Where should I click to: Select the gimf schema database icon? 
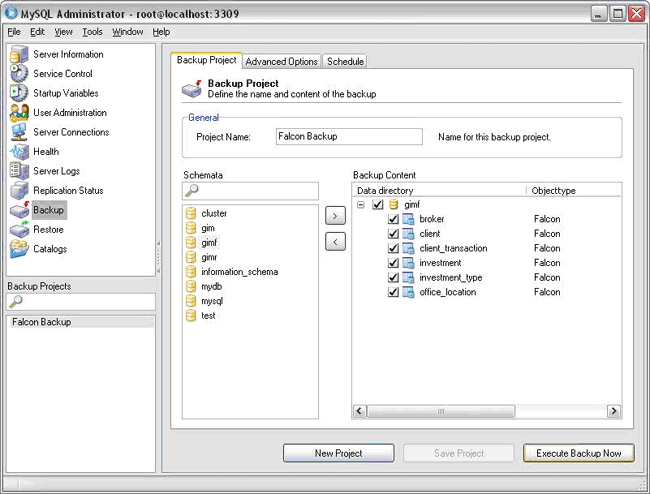pyautogui.click(x=191, y=242)
